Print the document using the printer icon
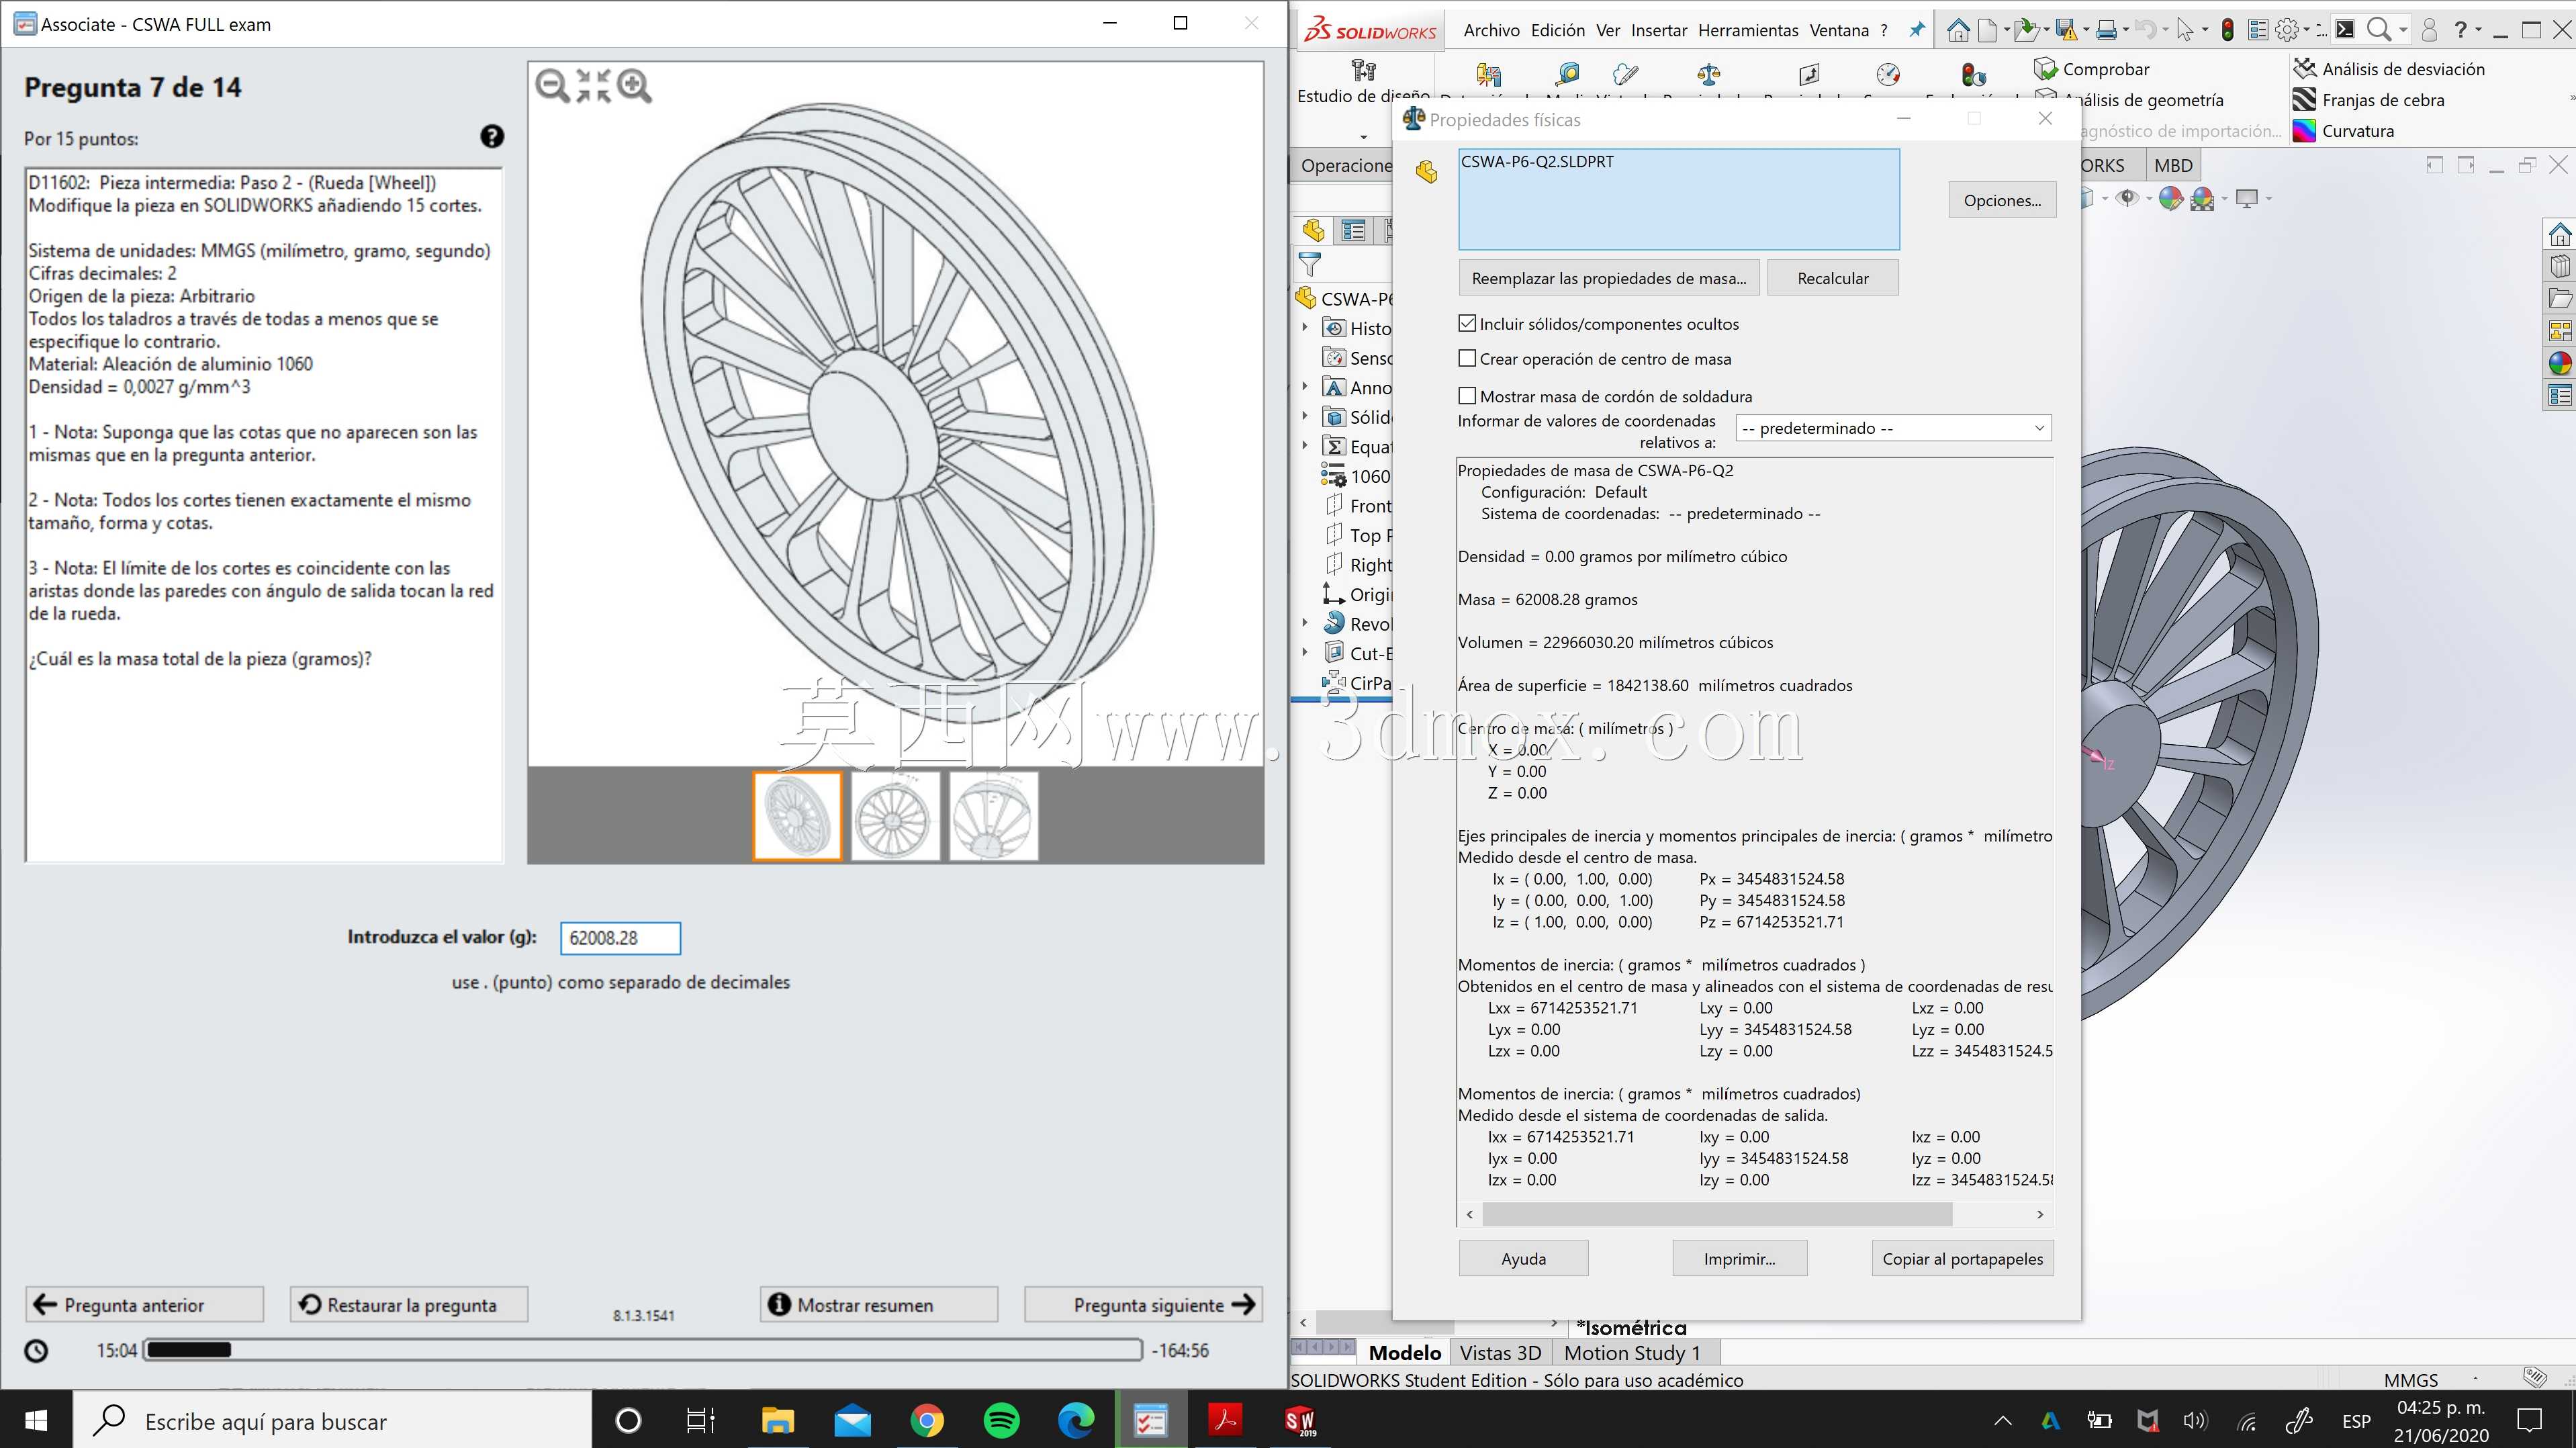2576x1448 pixels. point(2106,31)
